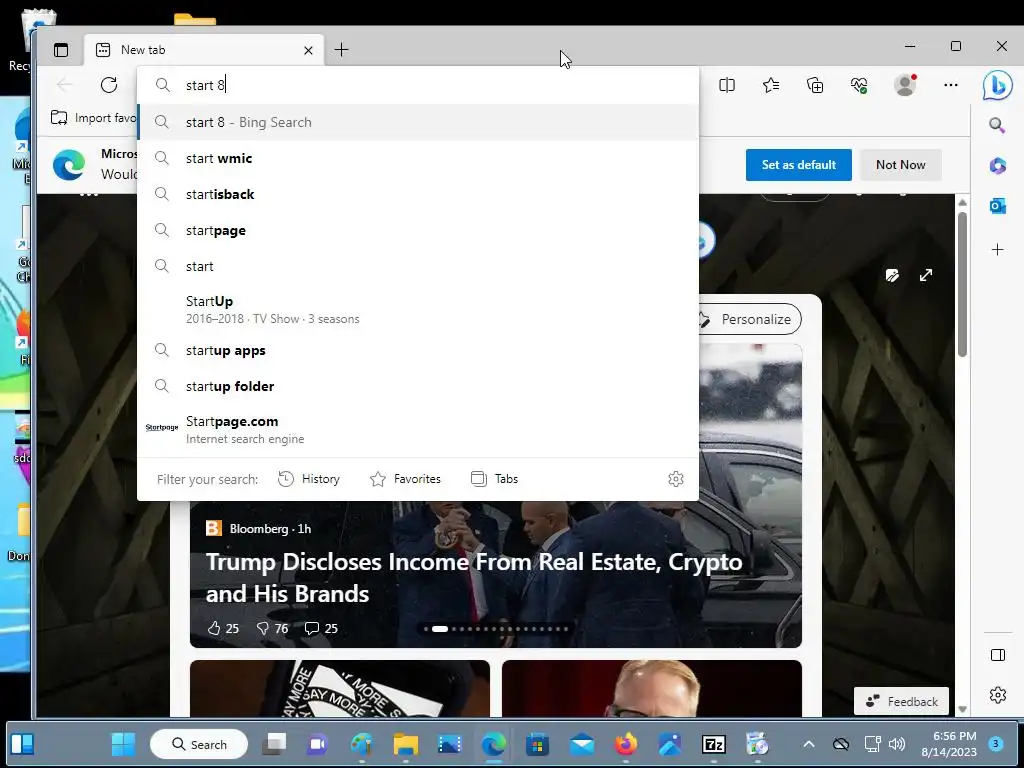Click the Personalize button

(750, 319)
